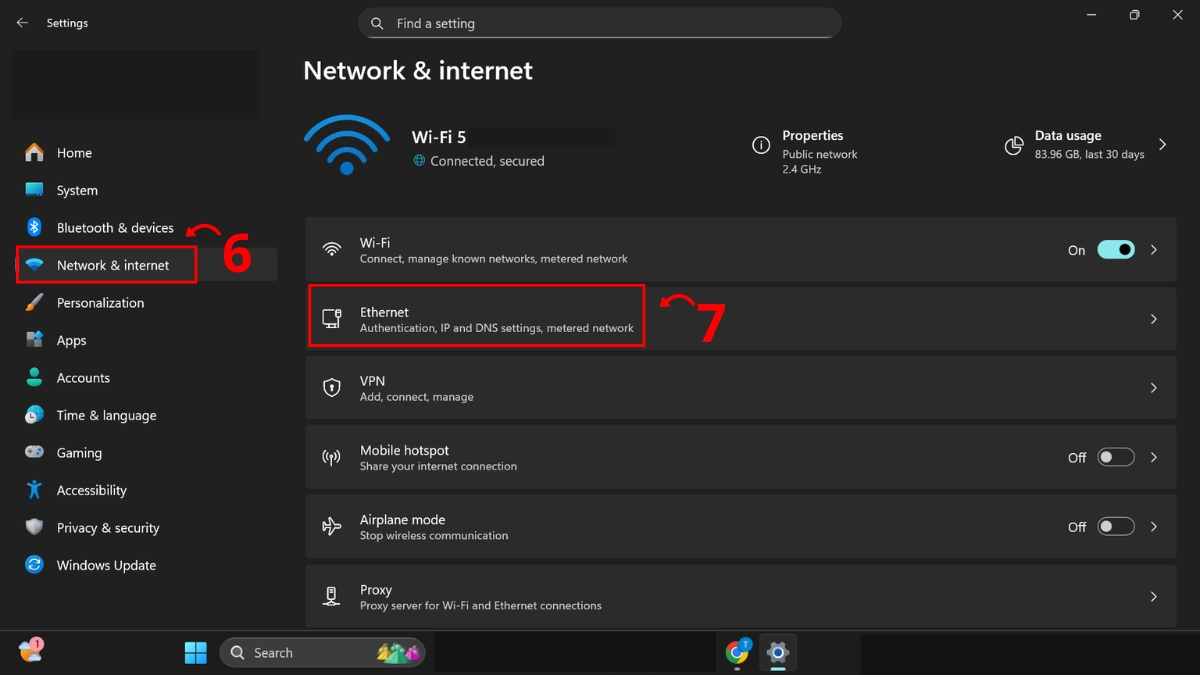This screenshot has width=1200, height=675.
Task: Click the Find a setting search box
Action: click(600, 23)
